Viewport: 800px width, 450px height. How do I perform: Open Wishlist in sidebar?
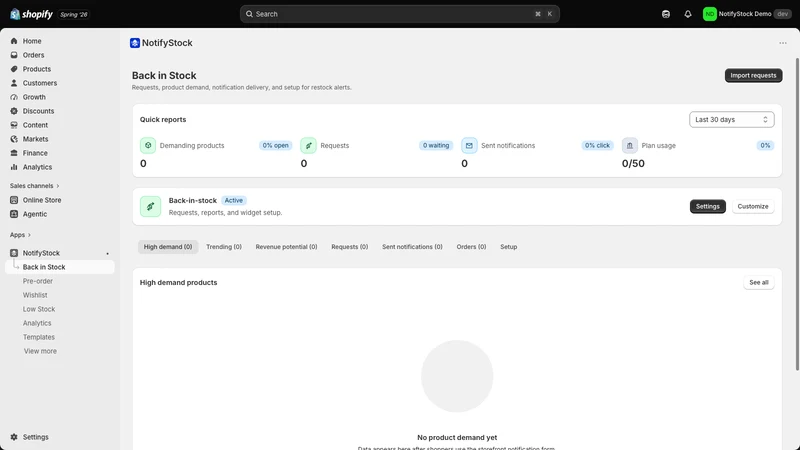35,295
